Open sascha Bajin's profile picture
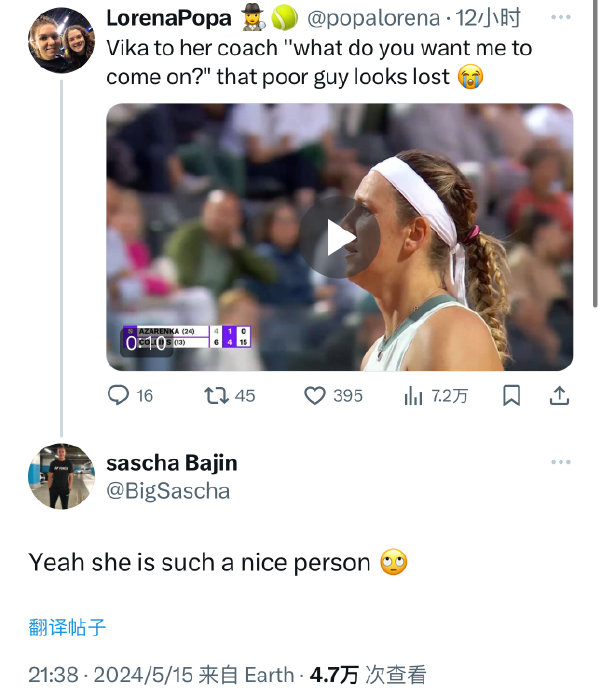This screenshot has width=601, height=690. (x=61, y=476)
